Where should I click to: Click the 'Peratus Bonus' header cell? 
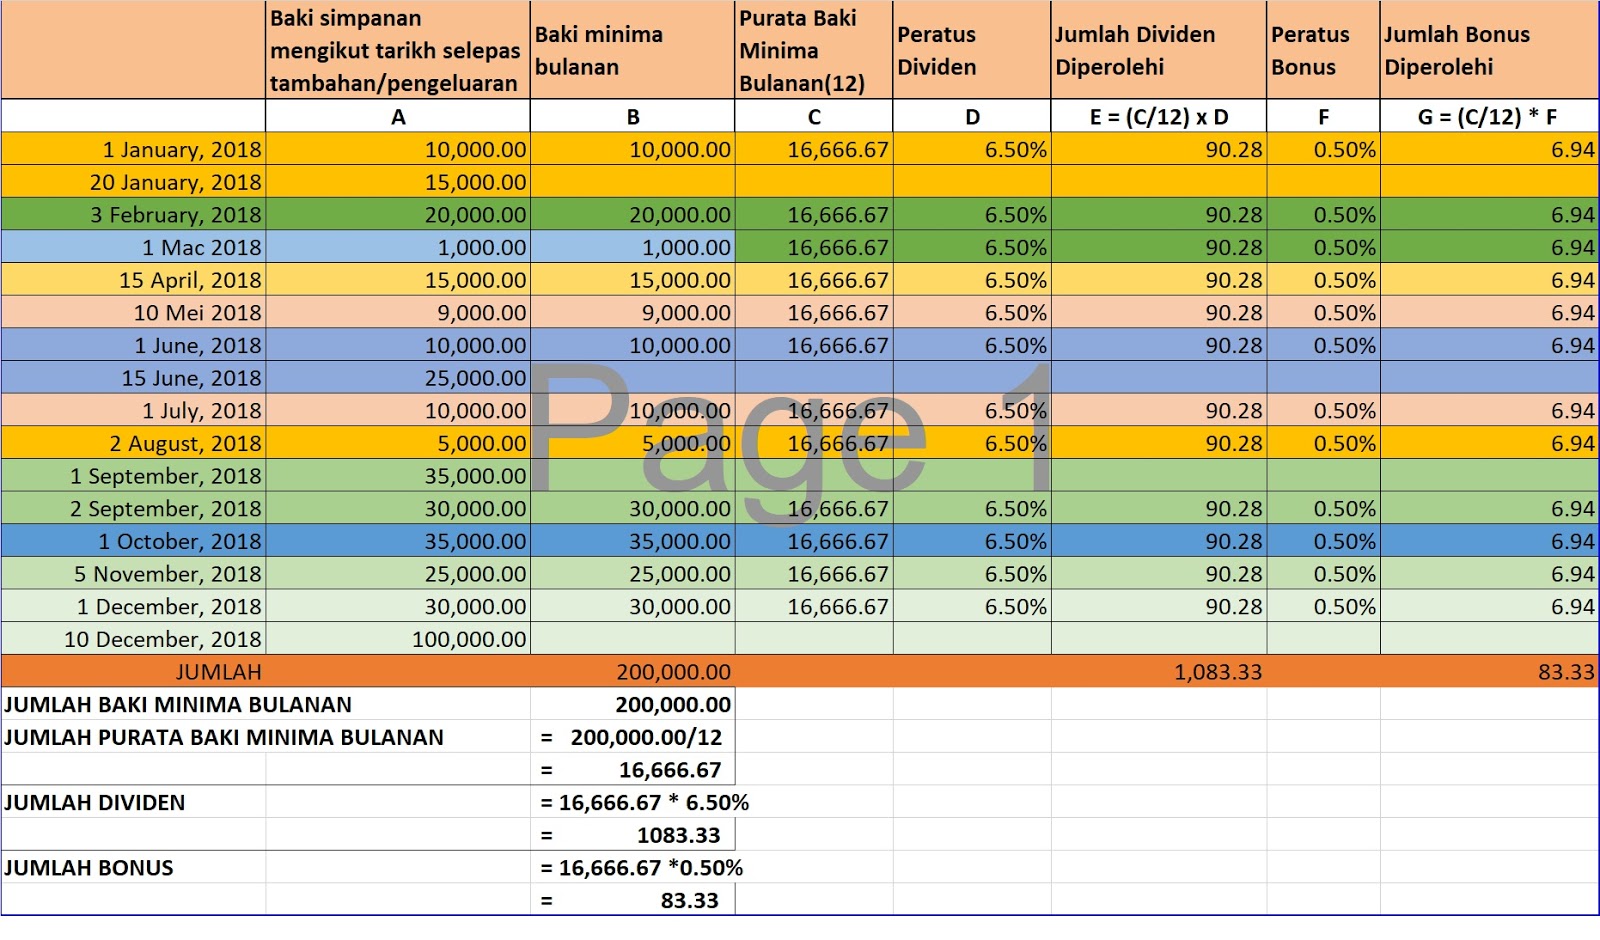[1323, 50]
